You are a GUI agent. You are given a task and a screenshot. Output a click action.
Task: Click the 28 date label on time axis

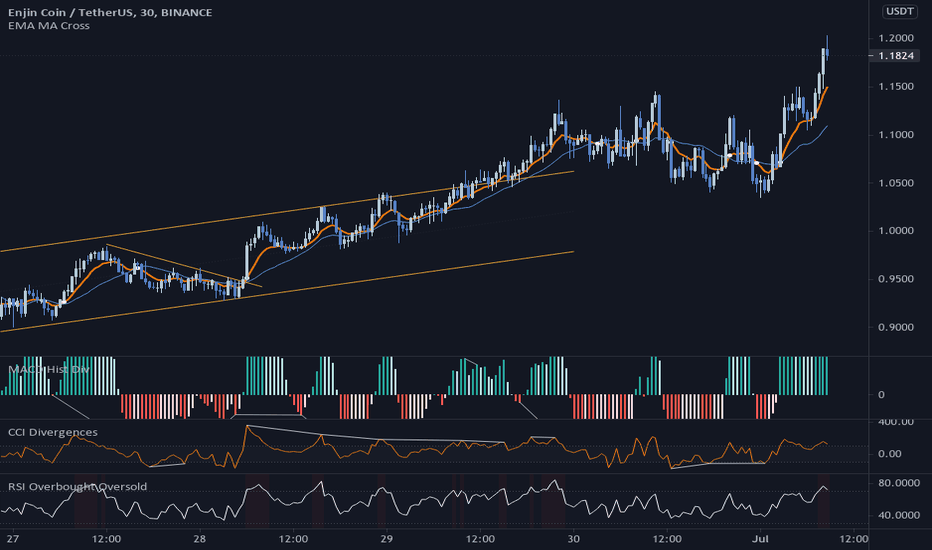[200, 539]
